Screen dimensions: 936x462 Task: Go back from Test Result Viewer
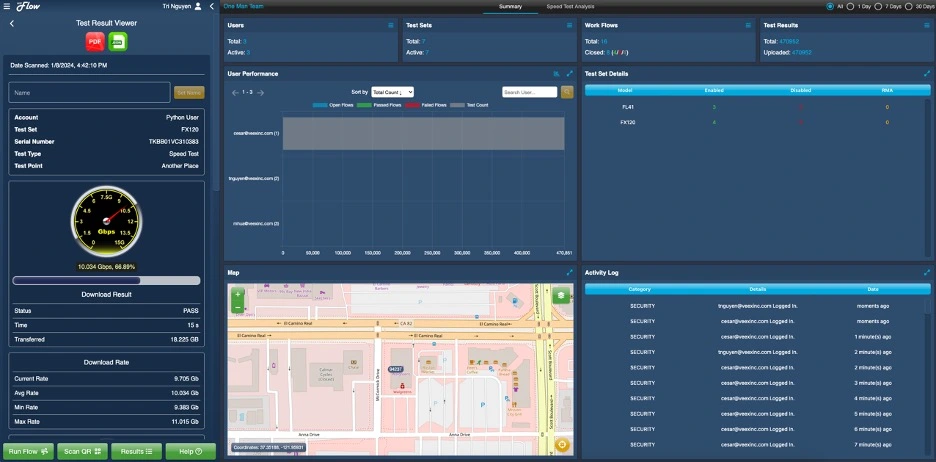pyautogui.click(x=11, y=23)
